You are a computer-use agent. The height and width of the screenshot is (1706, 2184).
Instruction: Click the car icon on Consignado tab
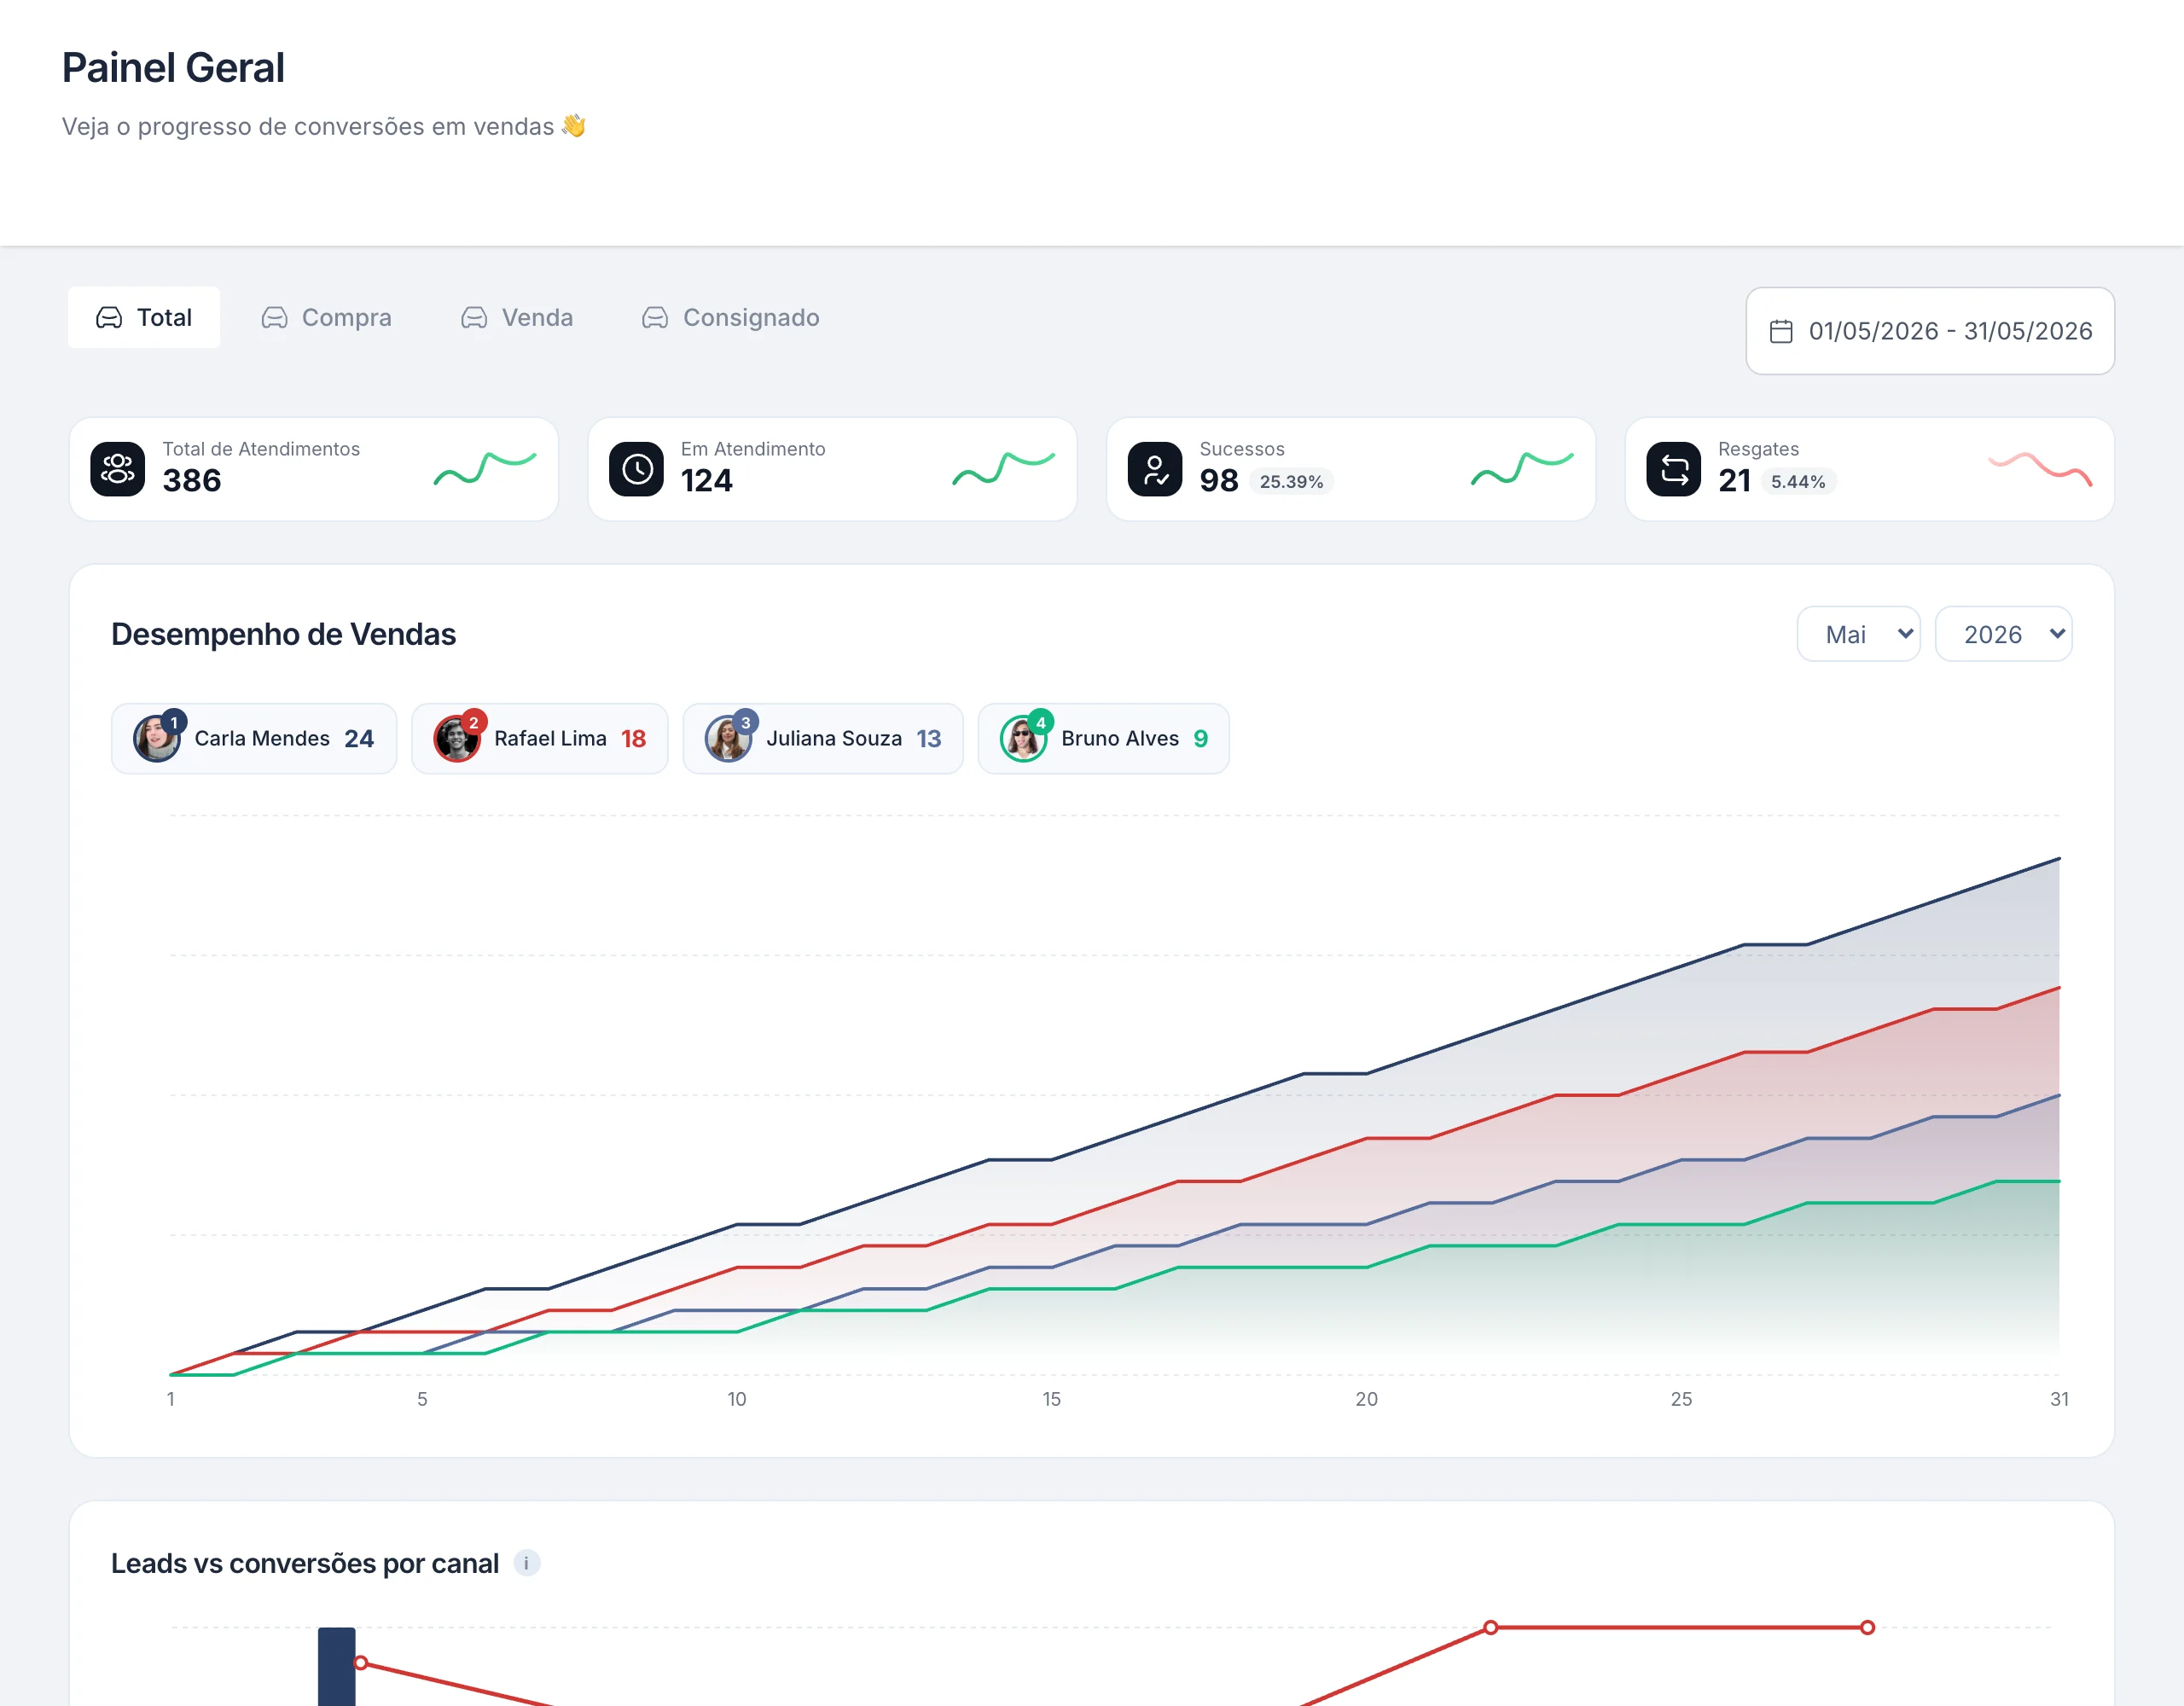click(x=655, y=318)
